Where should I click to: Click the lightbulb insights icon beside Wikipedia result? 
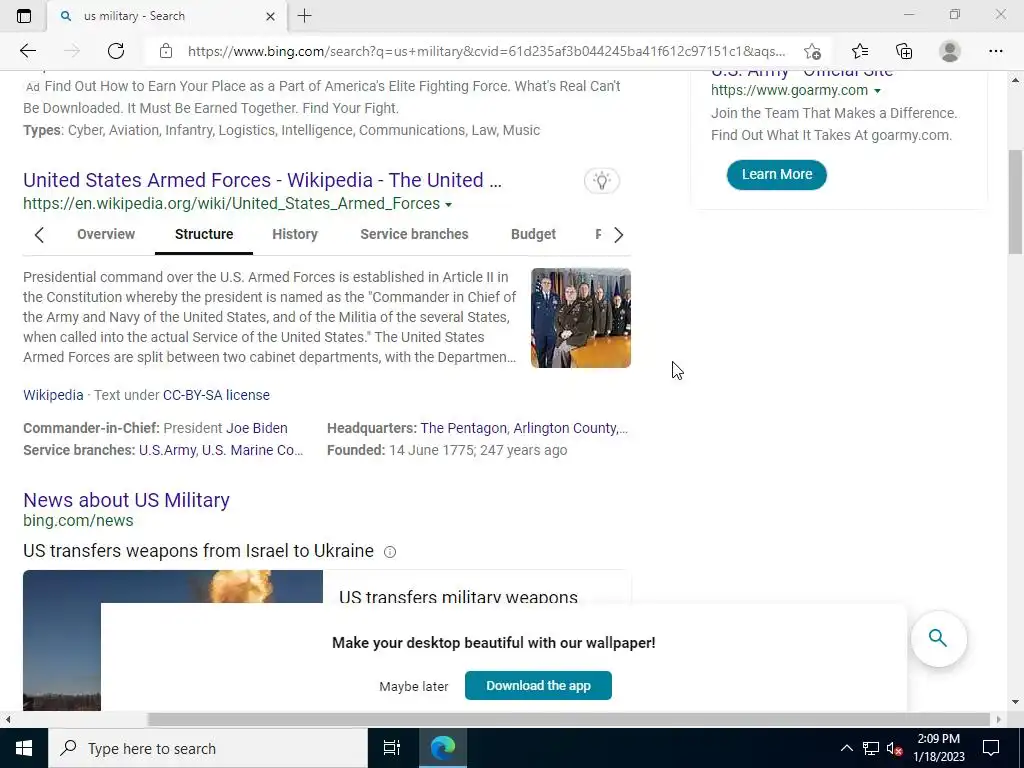click(x=601, y=180)
